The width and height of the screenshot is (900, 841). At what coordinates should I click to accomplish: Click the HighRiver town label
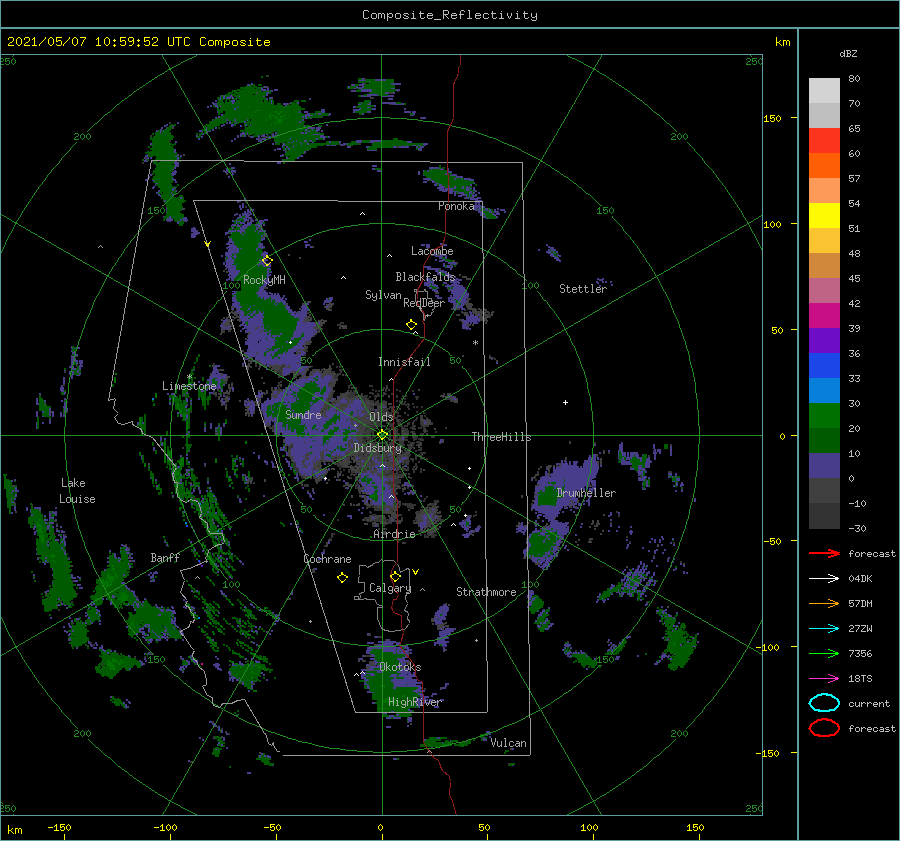pyautogui.click(x=414, y=702)
